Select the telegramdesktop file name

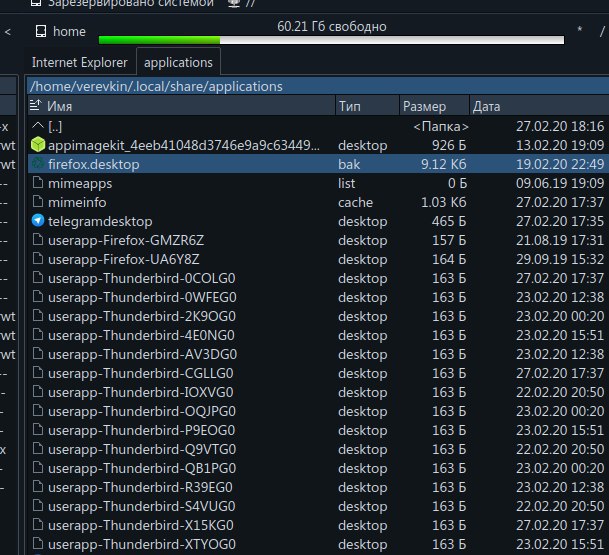(100, 221)
